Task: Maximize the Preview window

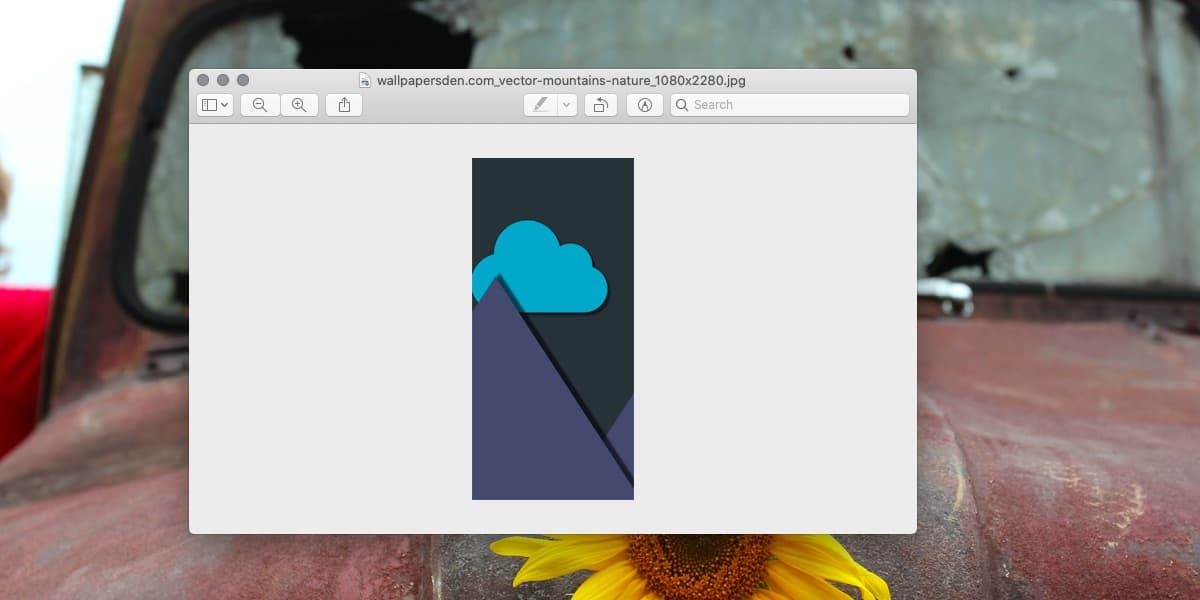Action: [x=243, y=80]
